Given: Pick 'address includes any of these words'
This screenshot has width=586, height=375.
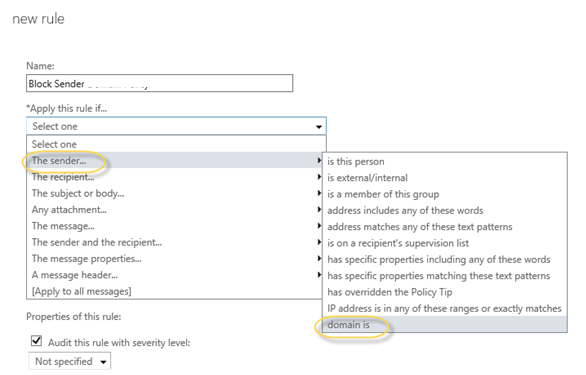Looking at the screenshot, I should [445, 210].
